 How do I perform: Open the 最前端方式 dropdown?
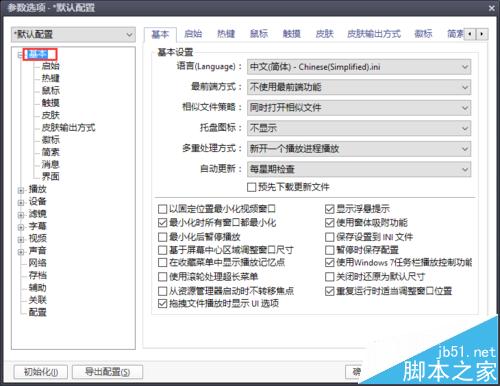(359, 87)
